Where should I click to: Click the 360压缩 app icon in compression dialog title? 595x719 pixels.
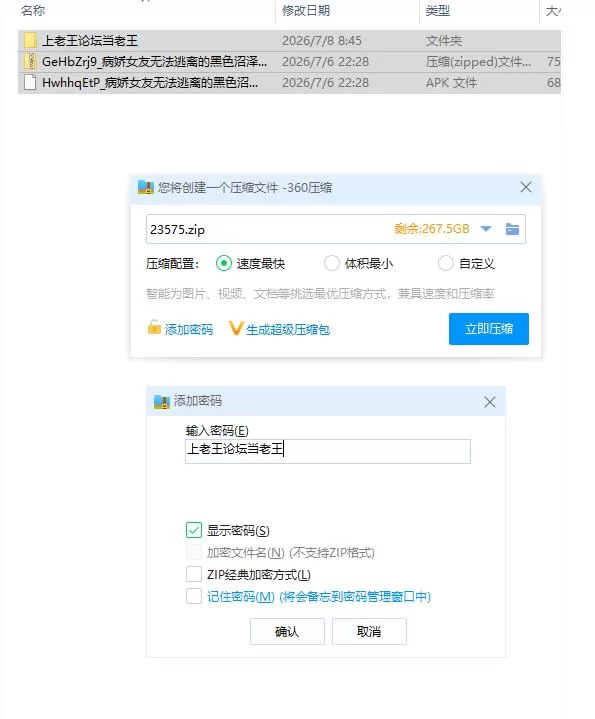pyautogui.click(x=146, y=187)
